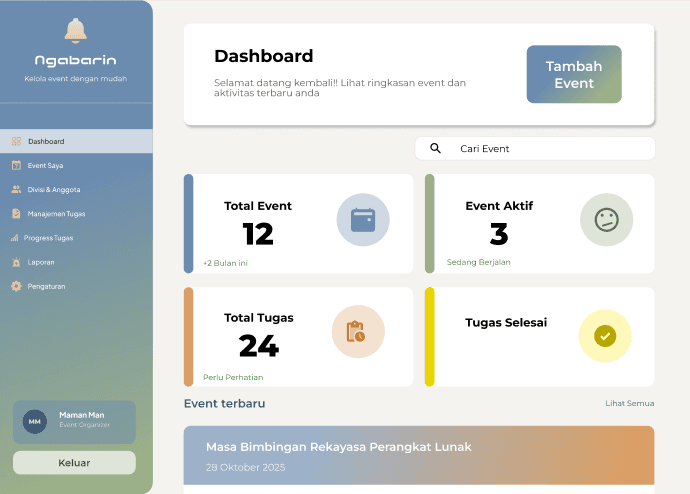Click the 'Event terbaru' heading

click(x=224, y=403)
